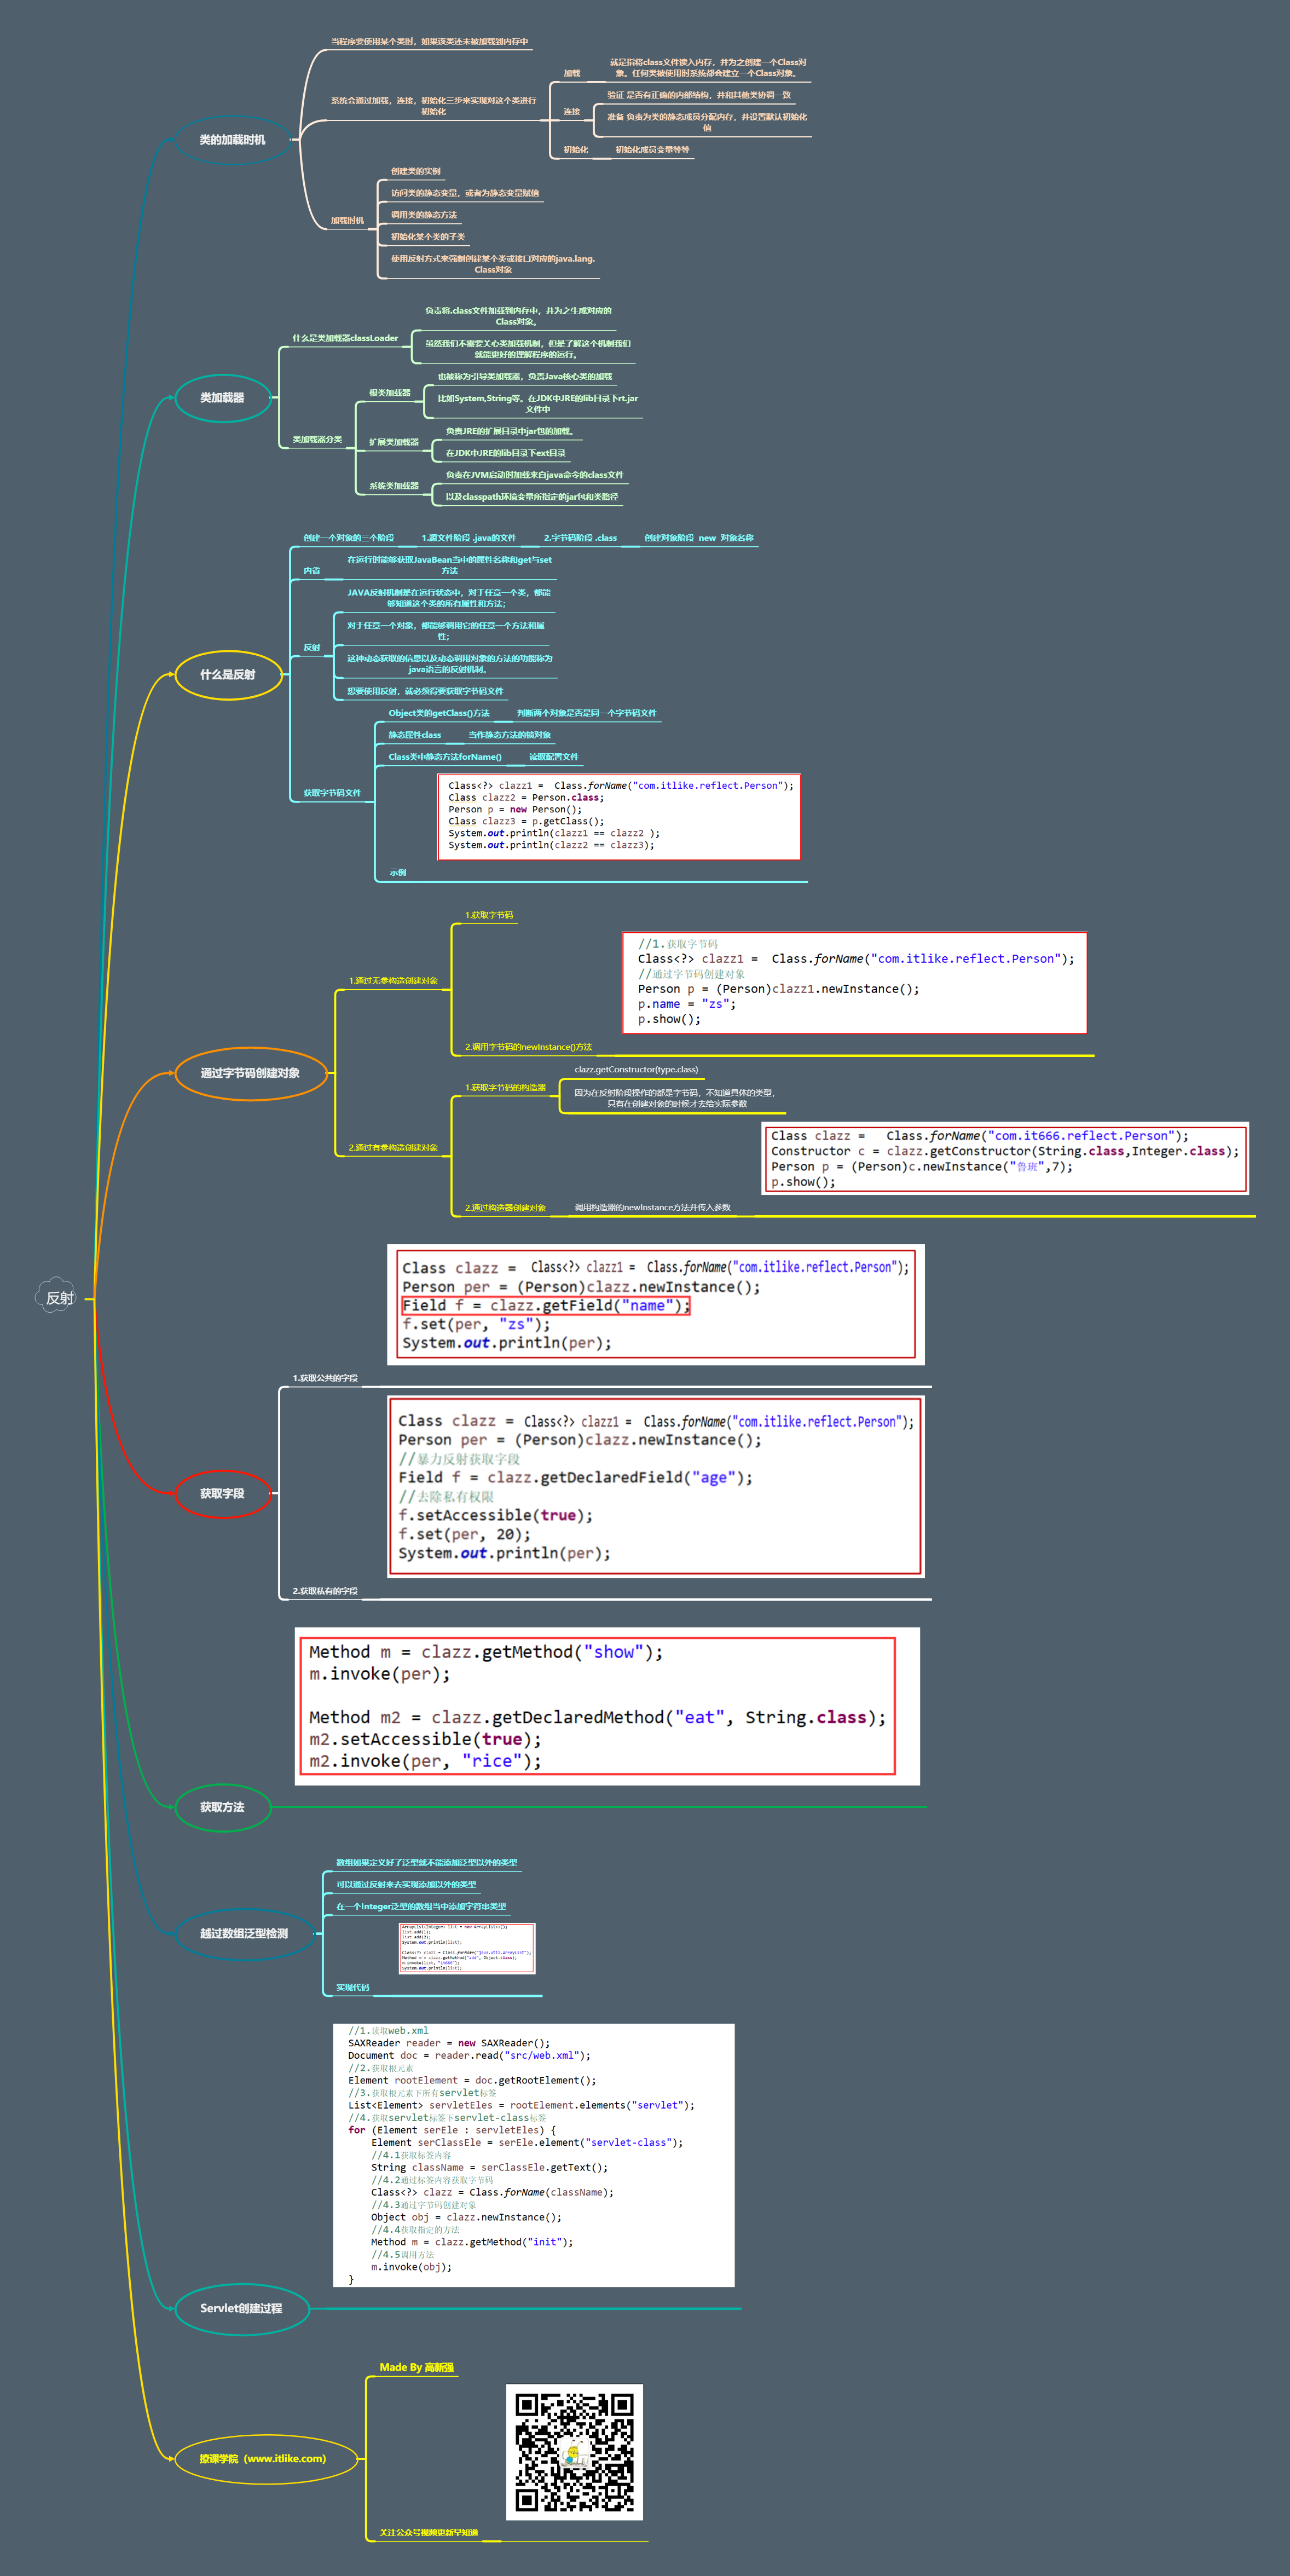Click the '判断两个对象是否是同一个字节码文件' node
Screen dimensions: 1290x2576
[586, 713]
